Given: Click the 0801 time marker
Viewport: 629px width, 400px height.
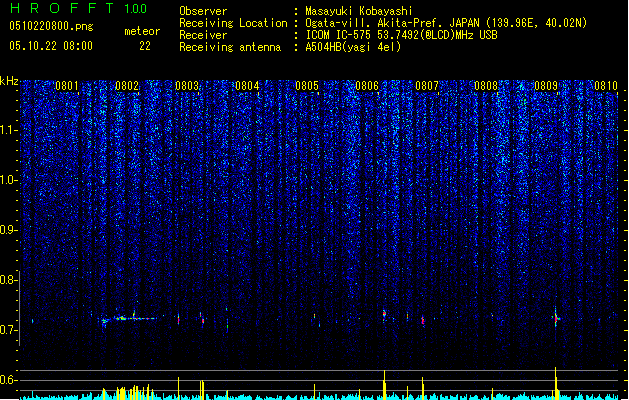Looking at the screenshot, I should pos(67,86).
